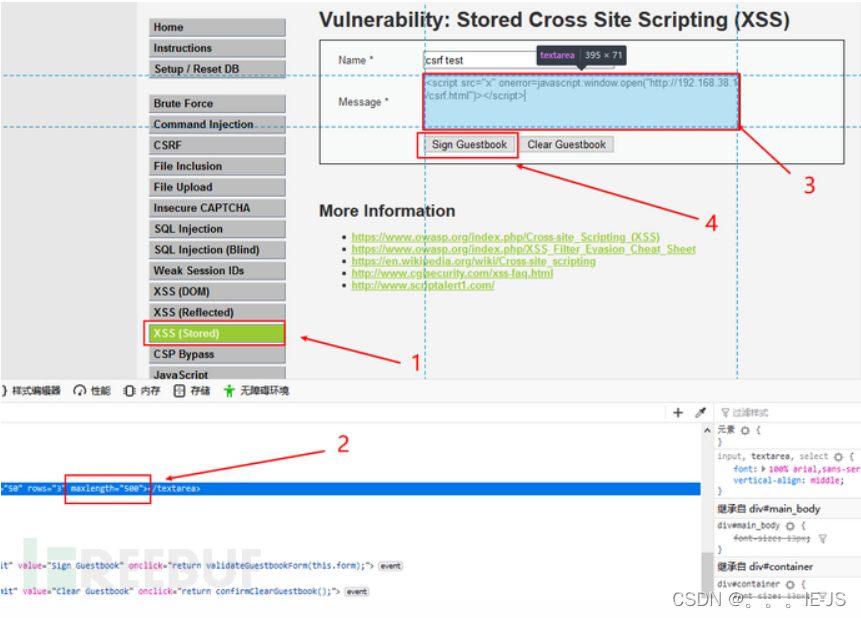Switch to the 无障碍环境 devtools tab
Image resolution: width=861 pixels, height=618 pixels.
point(256,391)
